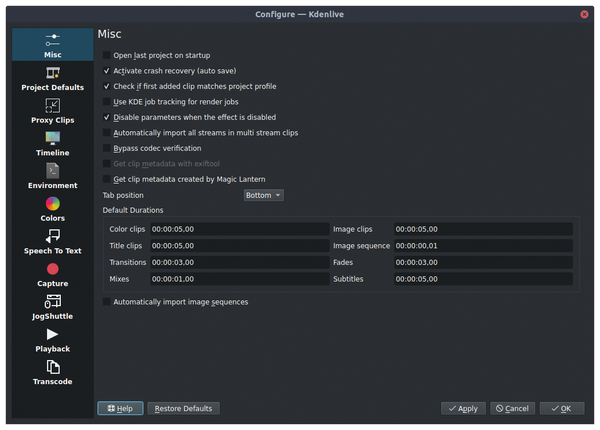This screenshot has width=600, height=430.
Task: Open the Speech To Text icon
Action: click(x=52, y=236)
